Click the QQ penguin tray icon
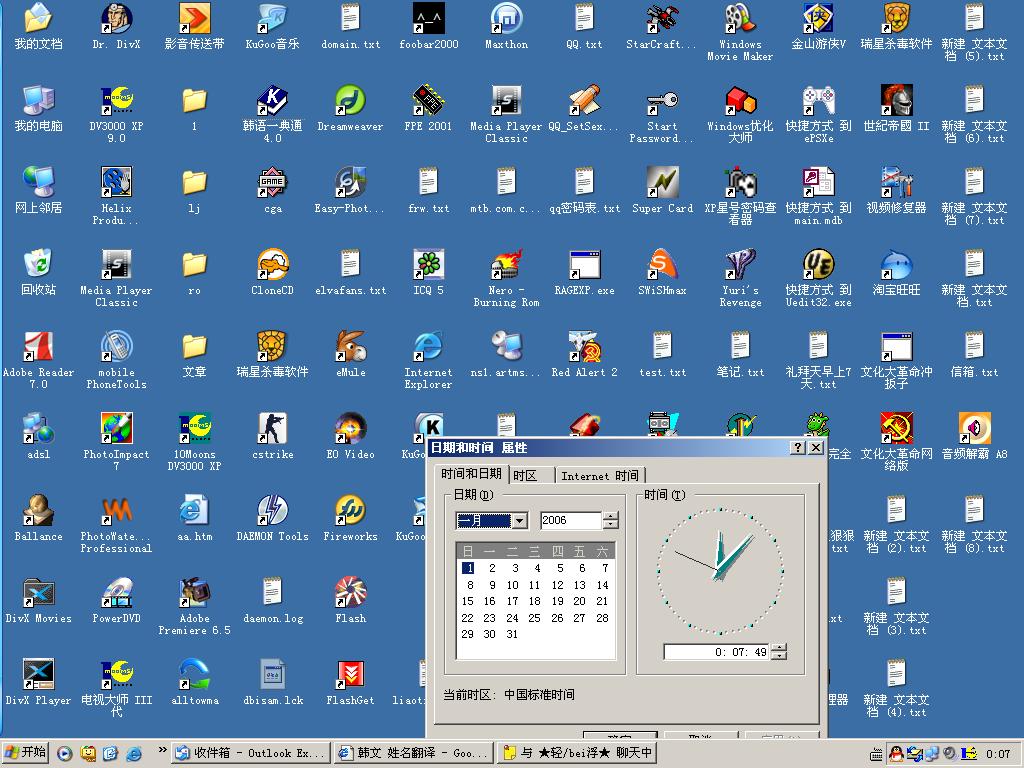Screen dimensions: 1024x768 [x=897, y=754]
